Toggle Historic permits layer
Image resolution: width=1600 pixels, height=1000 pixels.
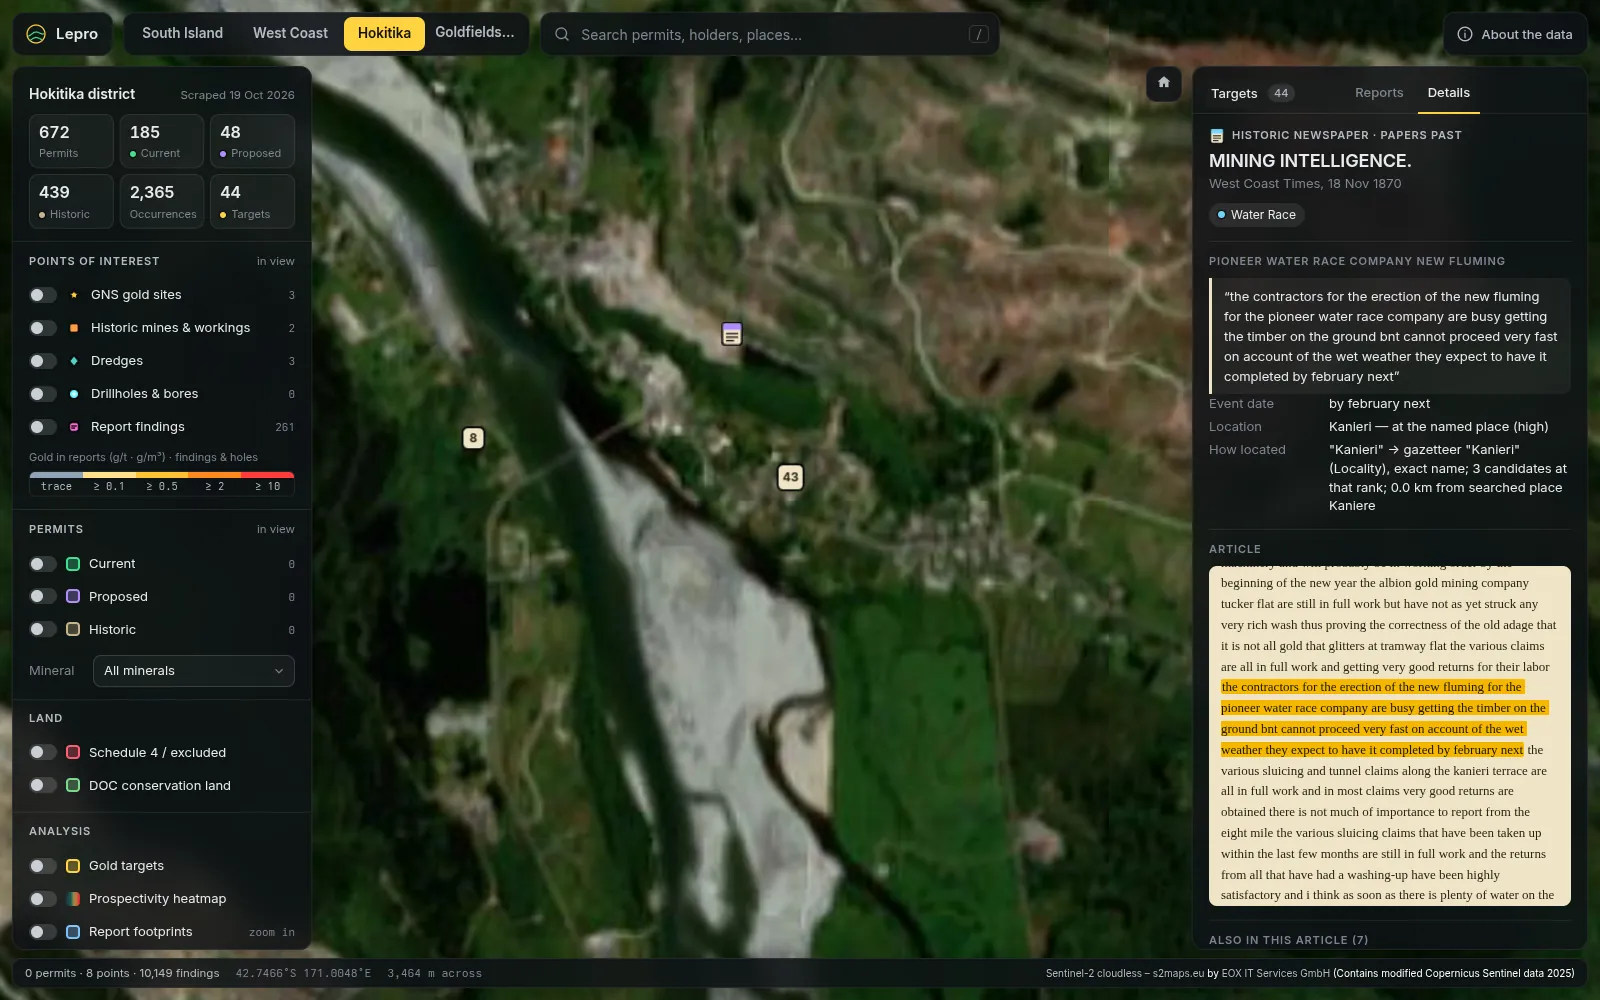[x=43, y=630]
